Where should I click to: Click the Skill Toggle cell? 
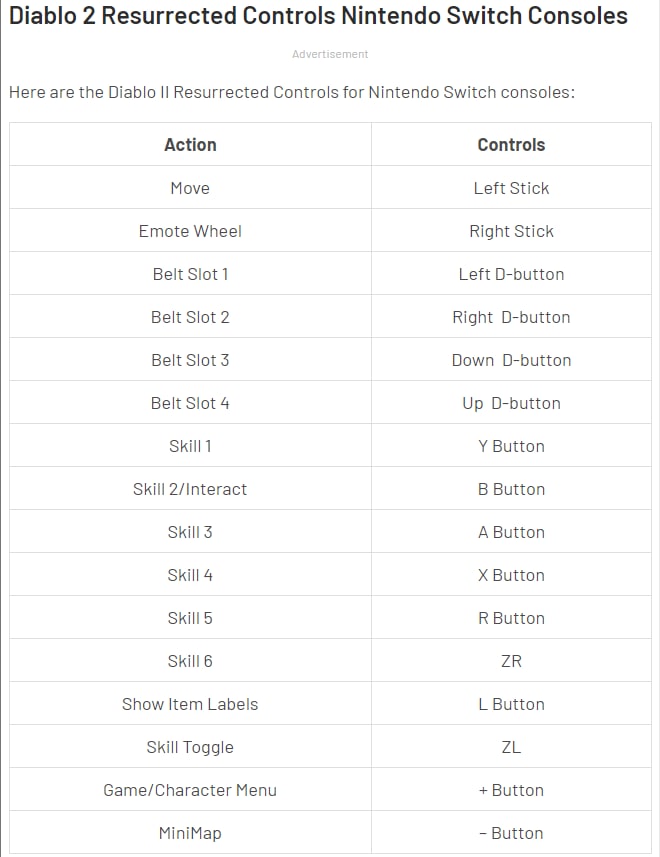click(190, 747)
